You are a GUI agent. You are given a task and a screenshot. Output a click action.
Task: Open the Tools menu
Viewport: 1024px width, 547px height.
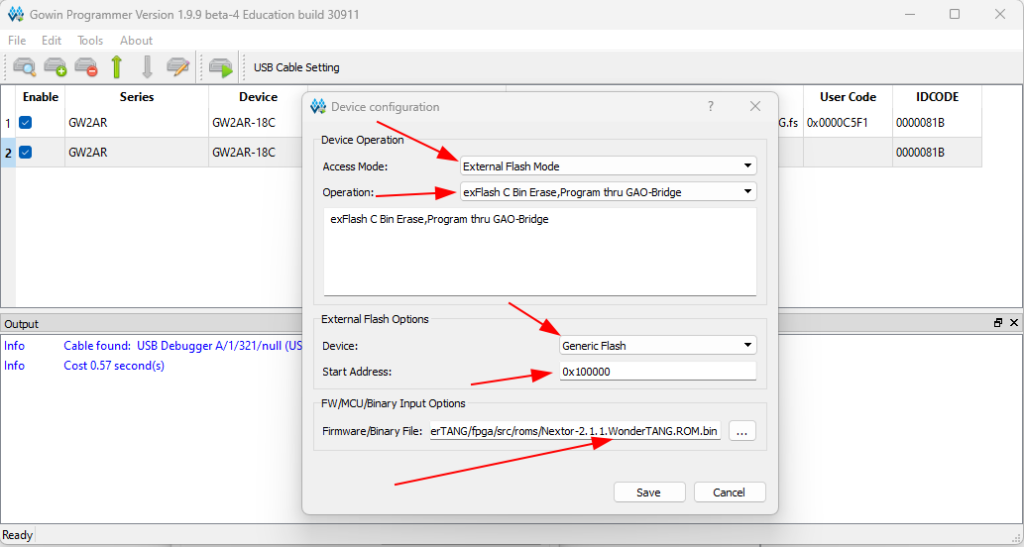click(90, 40)
